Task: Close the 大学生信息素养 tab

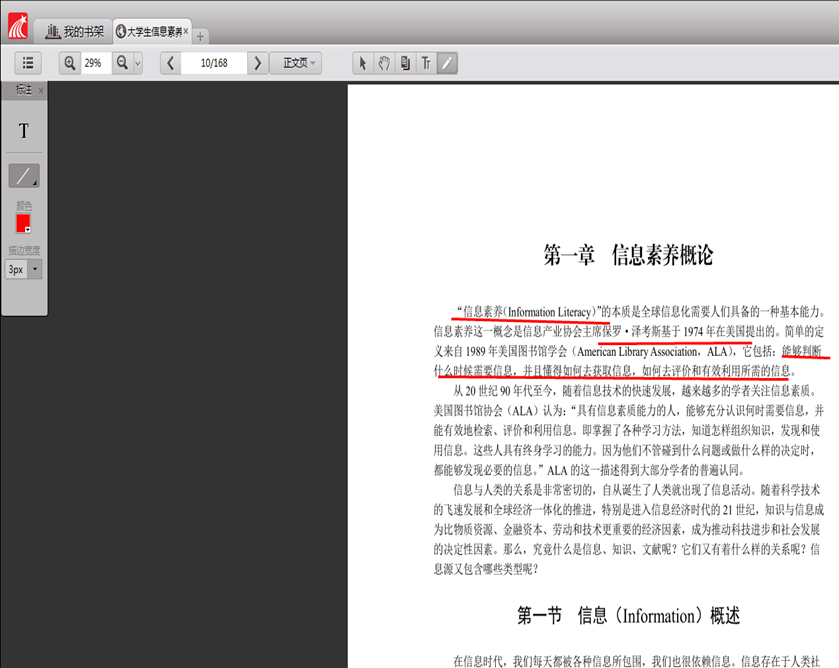Action: 186,31
